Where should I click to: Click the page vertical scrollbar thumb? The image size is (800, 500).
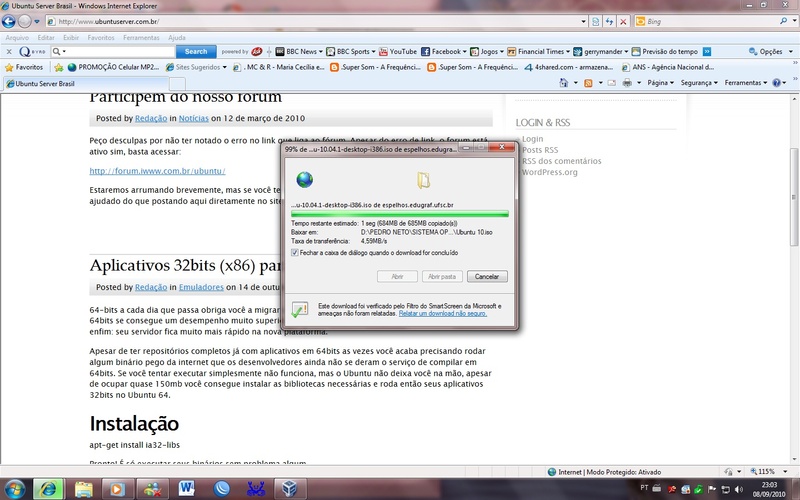pos(794,197)
